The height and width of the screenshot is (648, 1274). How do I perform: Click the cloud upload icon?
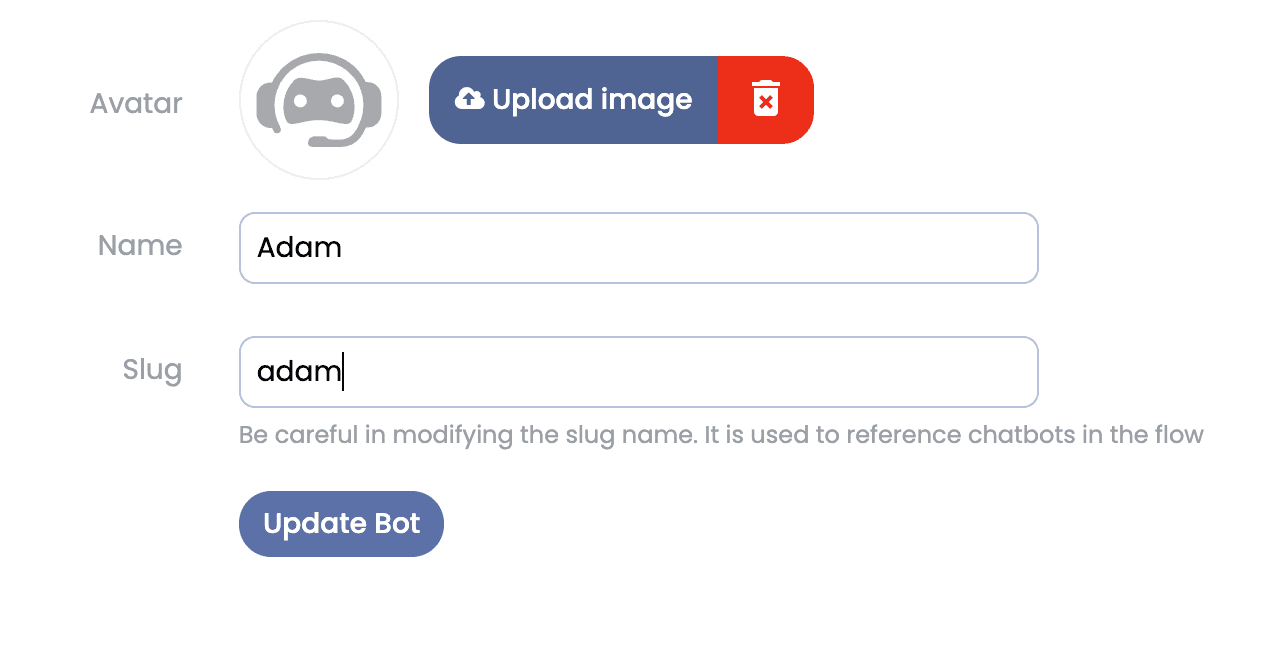click(x=469, y=99)
